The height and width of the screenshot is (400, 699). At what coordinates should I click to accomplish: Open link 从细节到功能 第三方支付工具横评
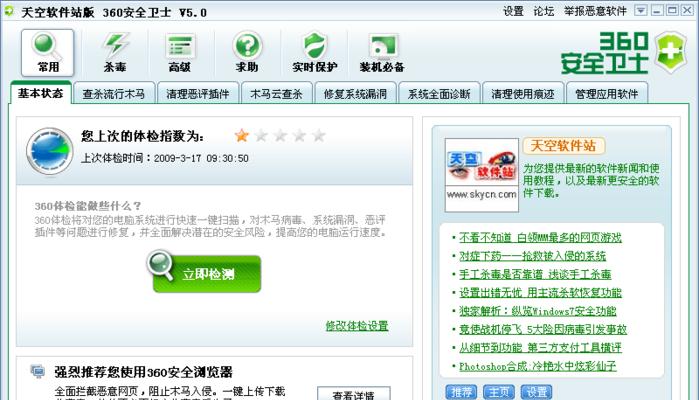(540, 347)
